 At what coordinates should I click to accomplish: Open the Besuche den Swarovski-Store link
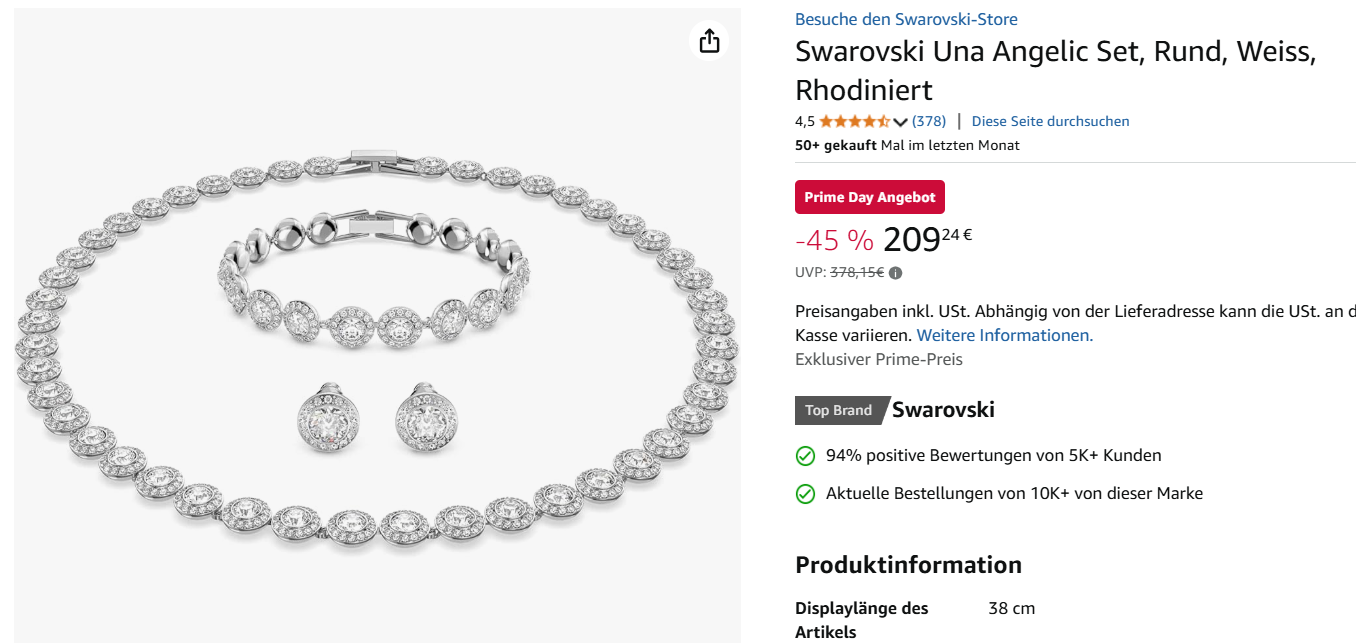[906, 19]
